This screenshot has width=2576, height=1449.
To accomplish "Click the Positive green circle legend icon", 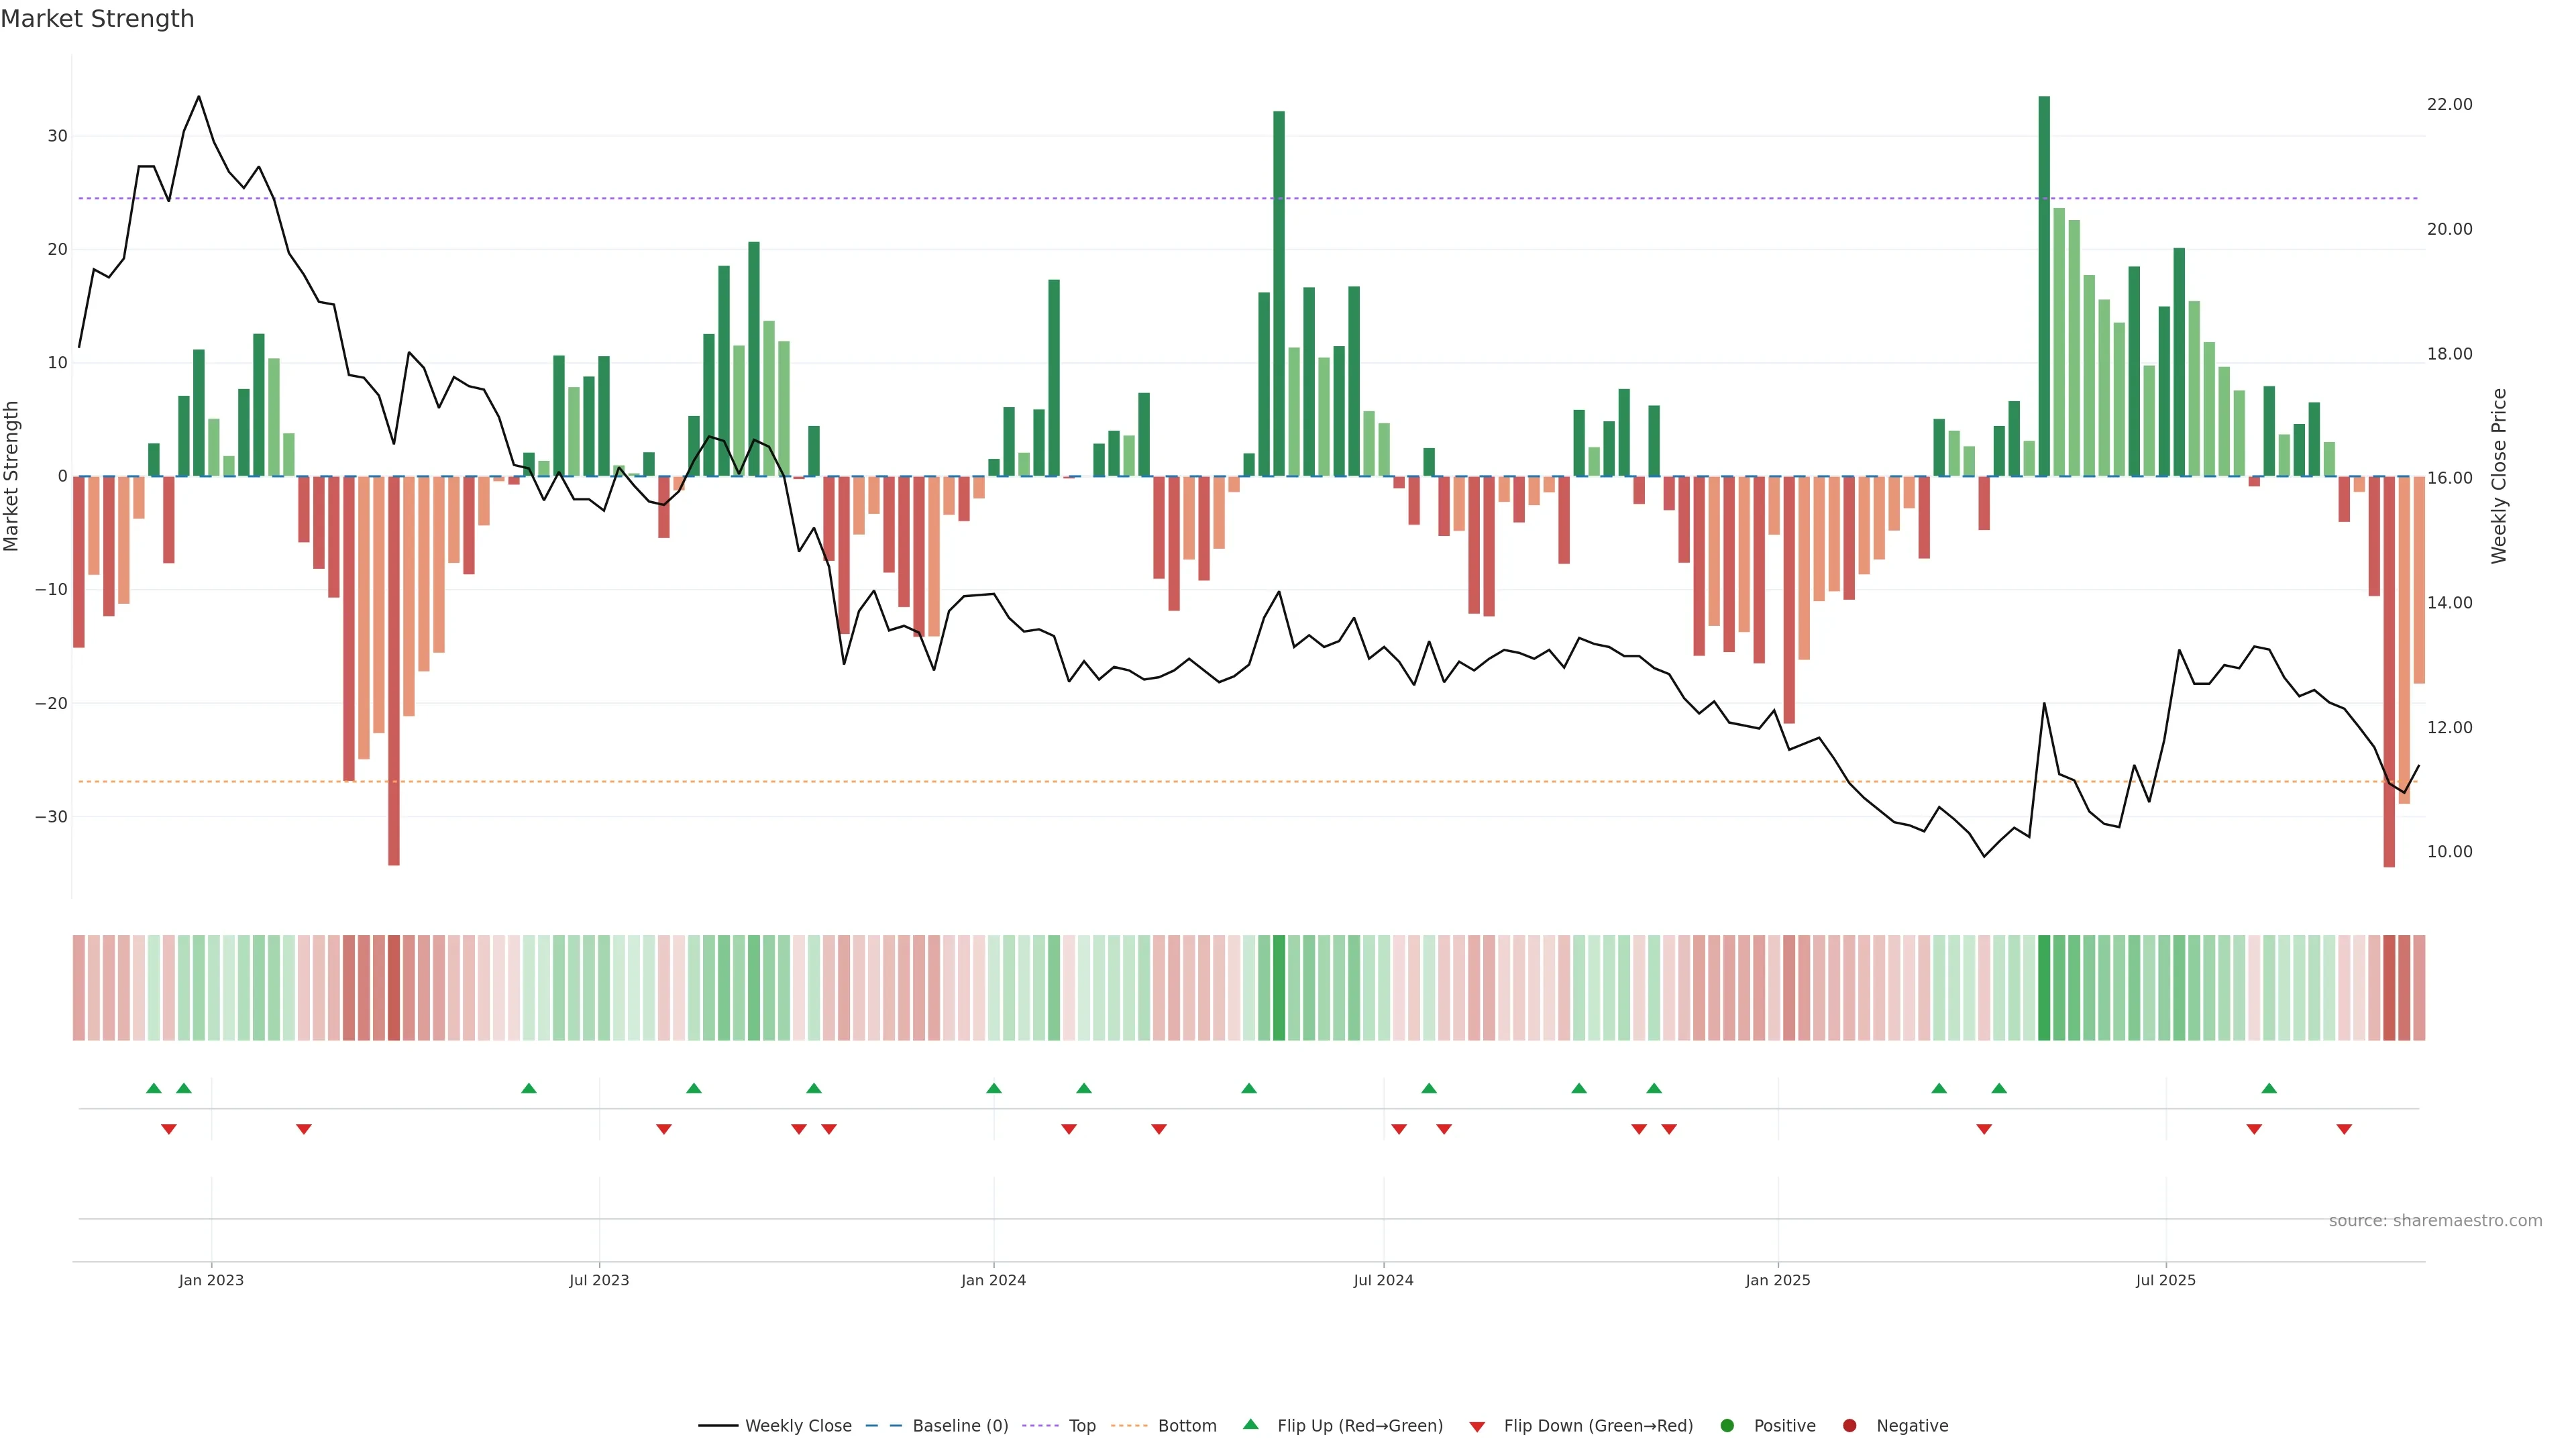I will point(1727,1425).
